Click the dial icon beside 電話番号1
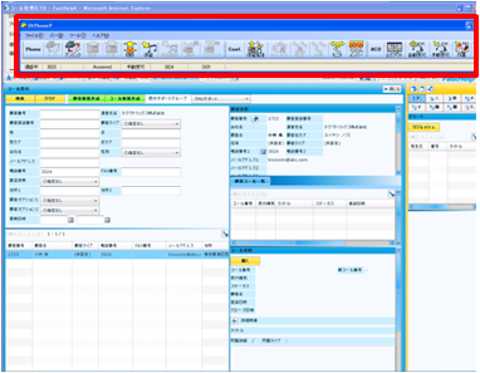480x373 pixels. point(263,152)
